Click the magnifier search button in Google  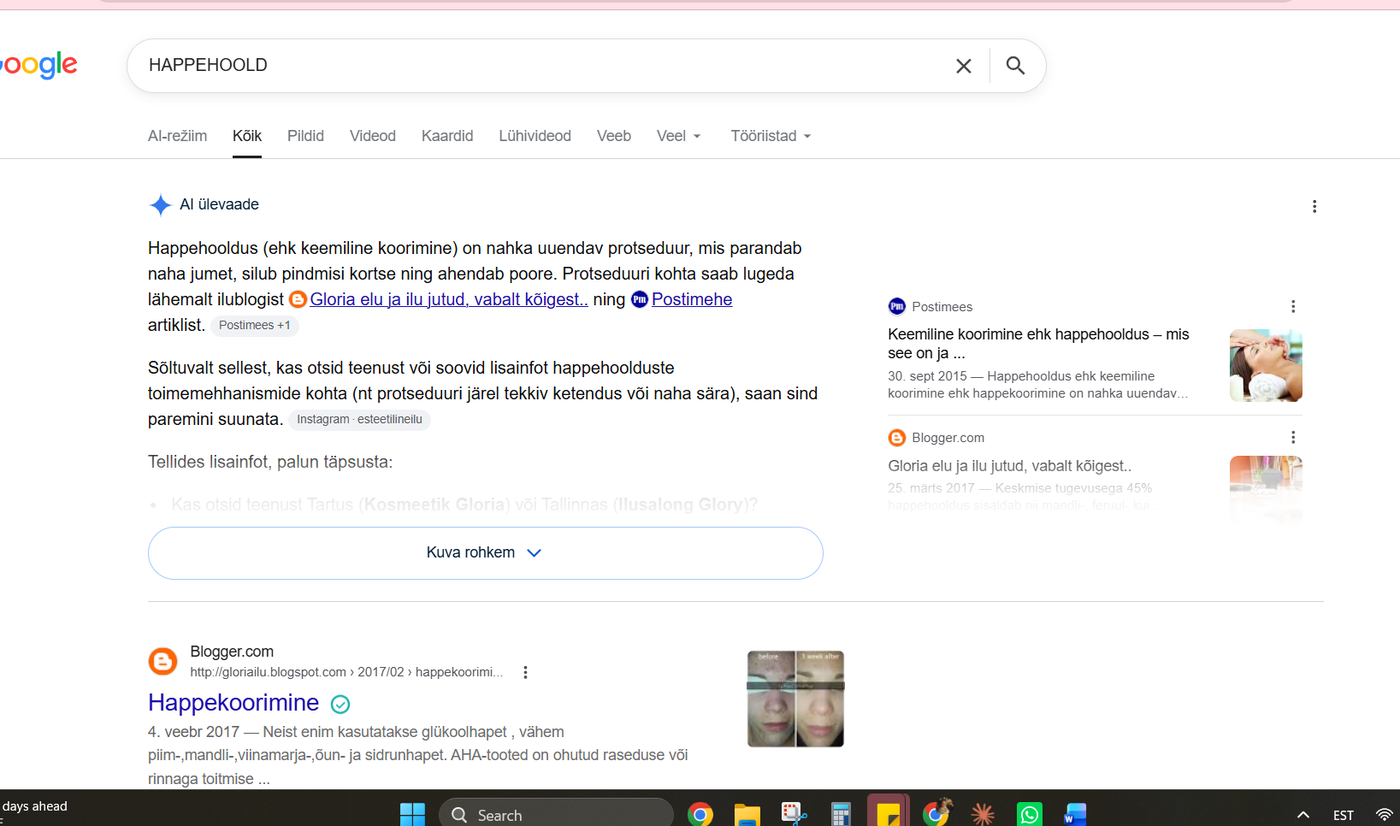[x=1015, y=66]
